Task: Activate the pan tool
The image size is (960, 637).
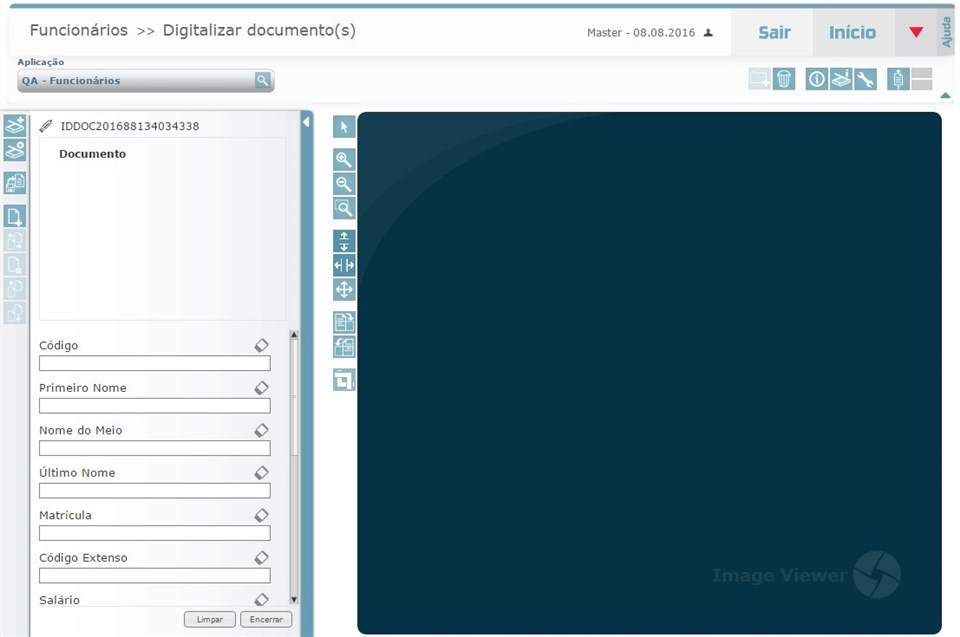Action: point(343,289)
